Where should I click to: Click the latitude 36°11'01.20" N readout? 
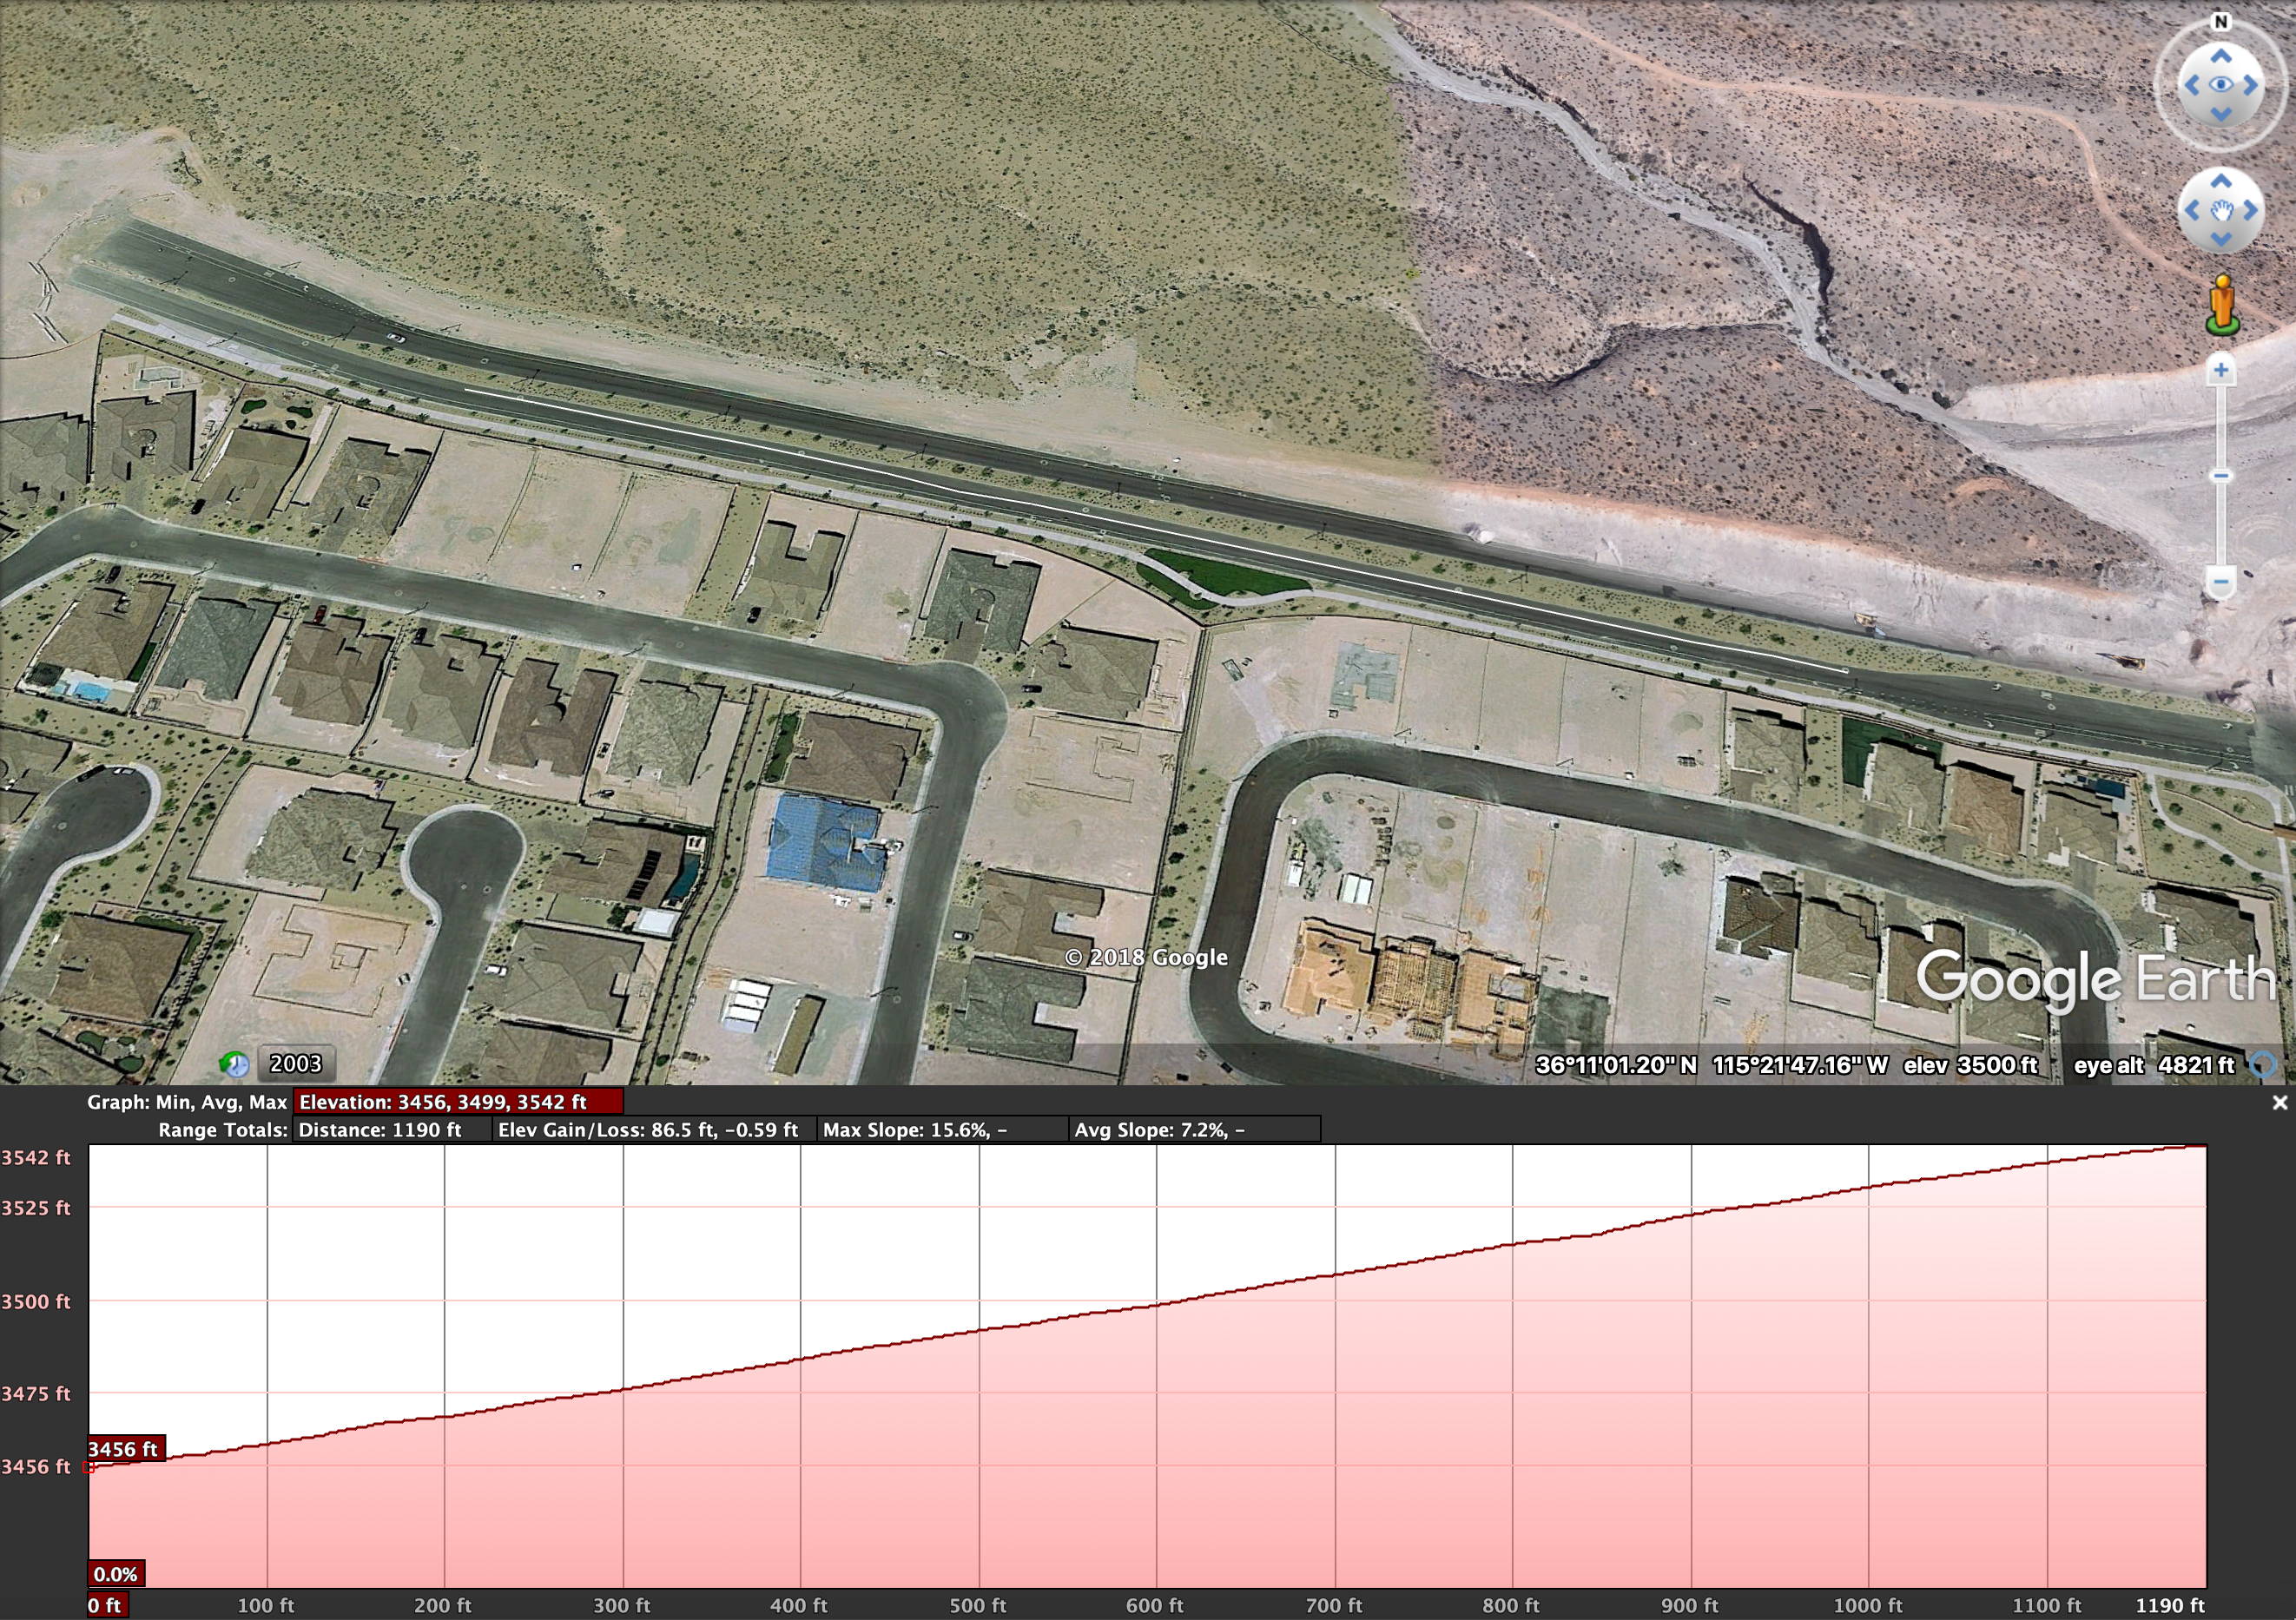(x=1616, y=1065)
